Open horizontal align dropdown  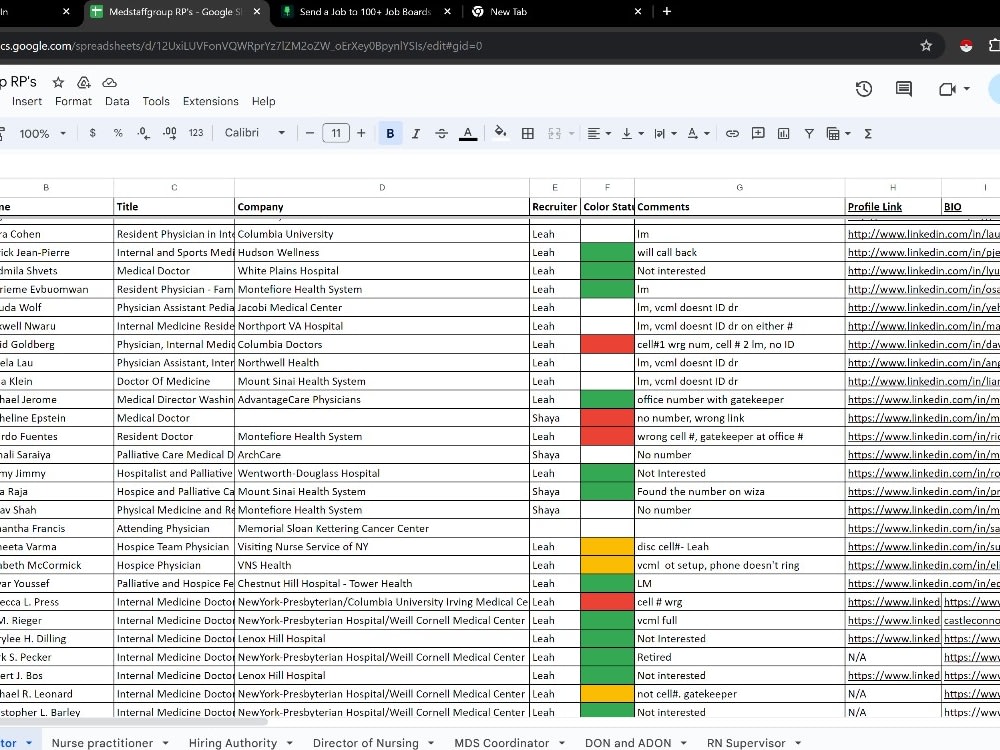(x=599, y=133)
